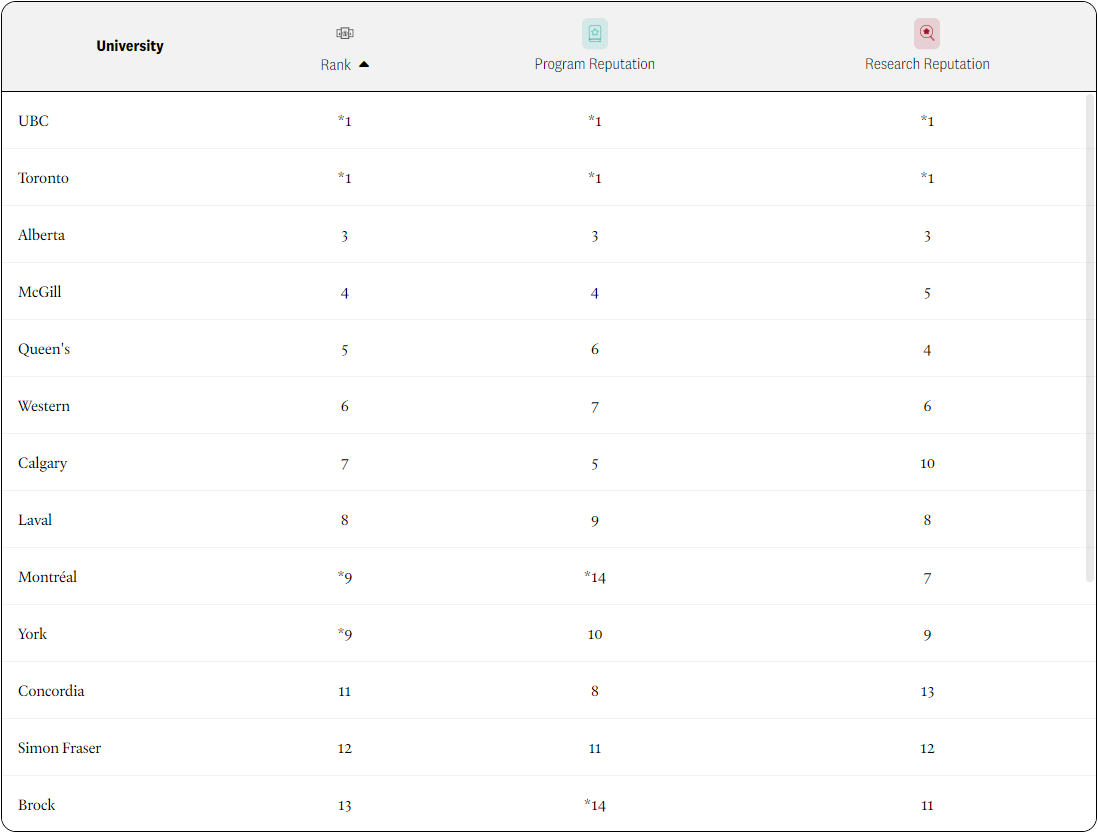This screenshot has height=833, width=1098.
Task: Select the Western row name
Action: pos(44,406)
